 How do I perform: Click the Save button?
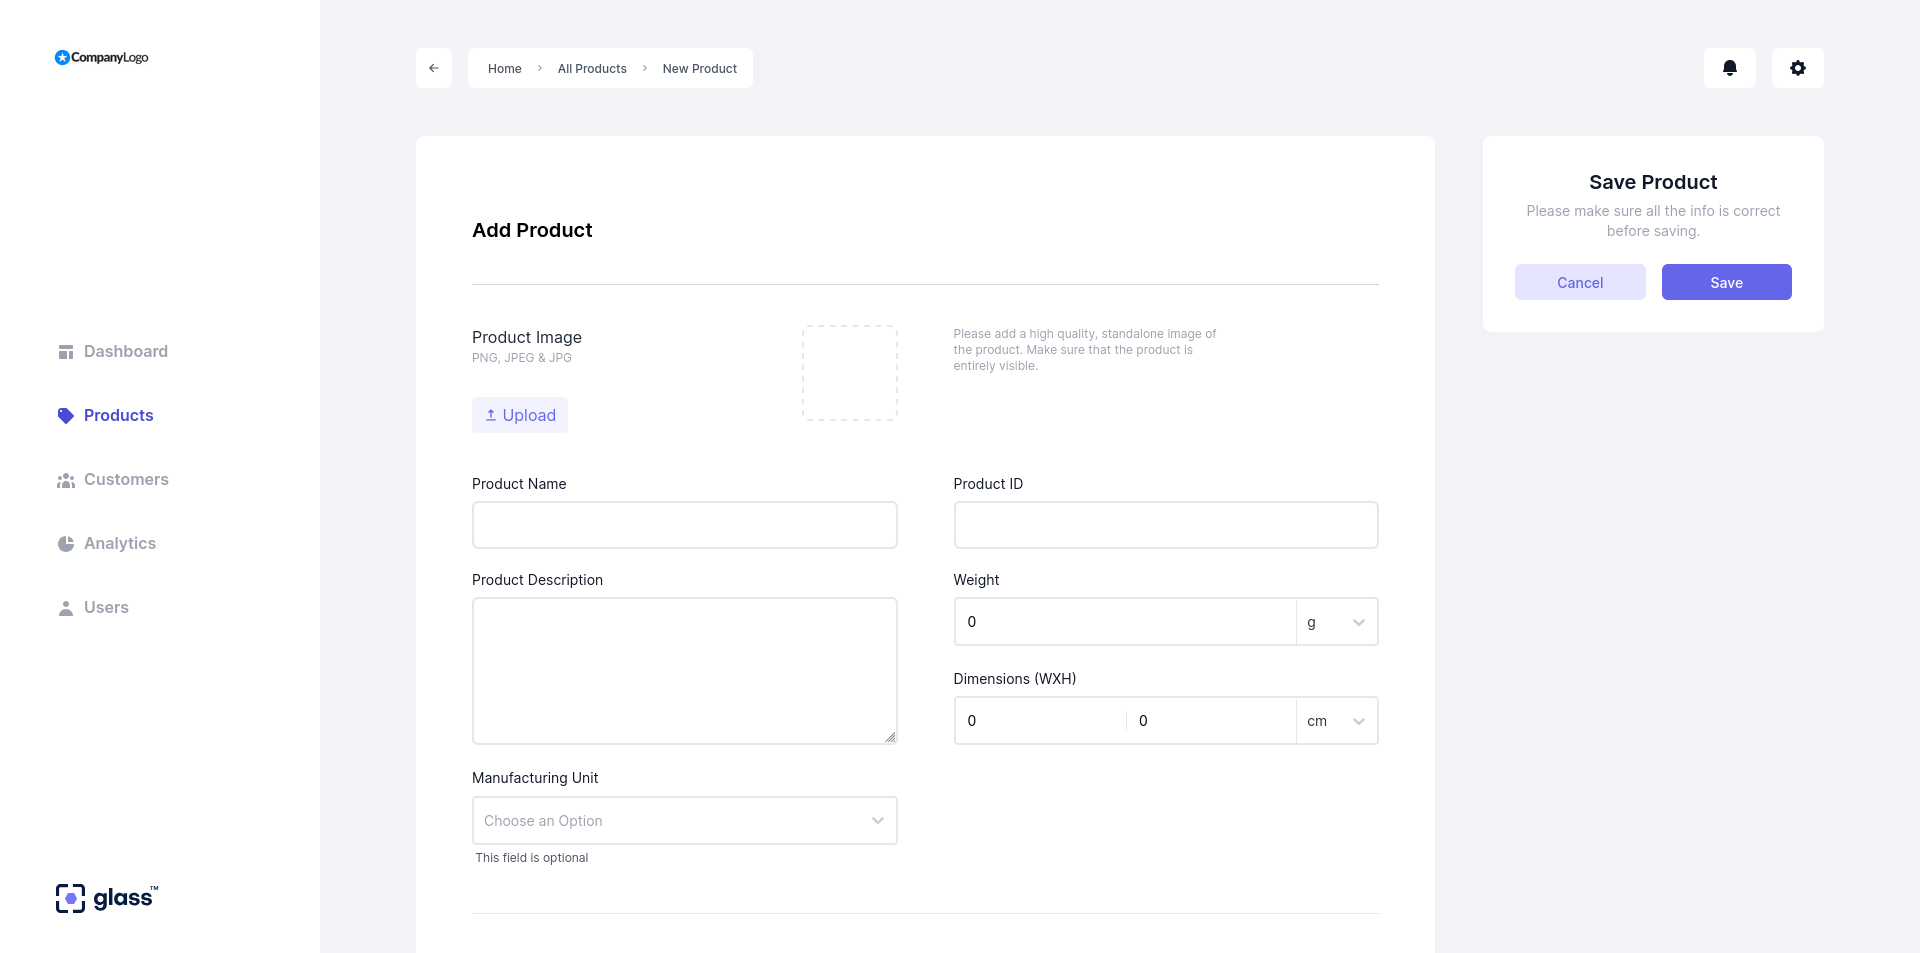pyautogui.click(x=1726, y=282)
